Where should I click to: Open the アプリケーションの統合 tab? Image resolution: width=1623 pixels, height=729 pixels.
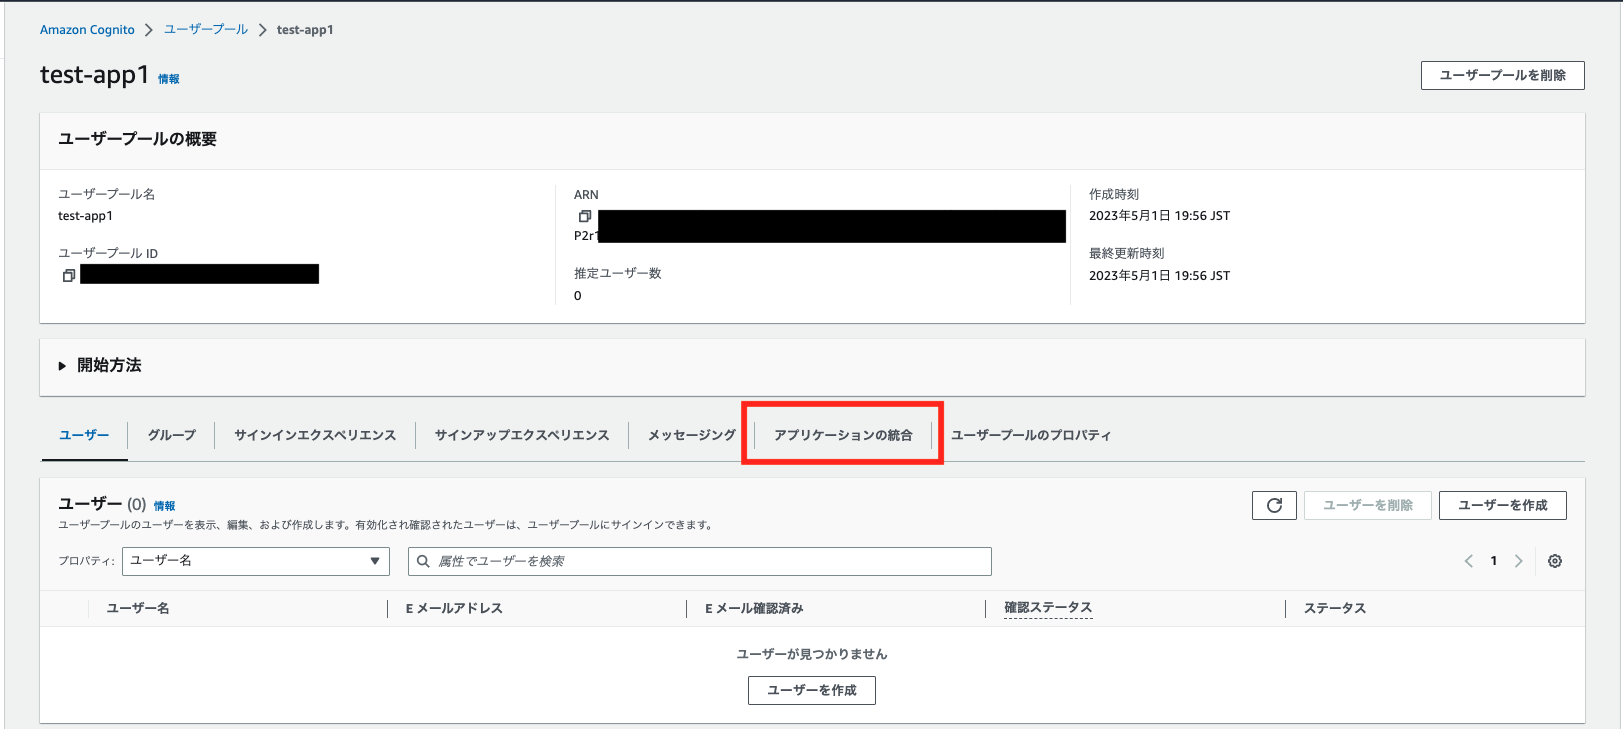843,435
